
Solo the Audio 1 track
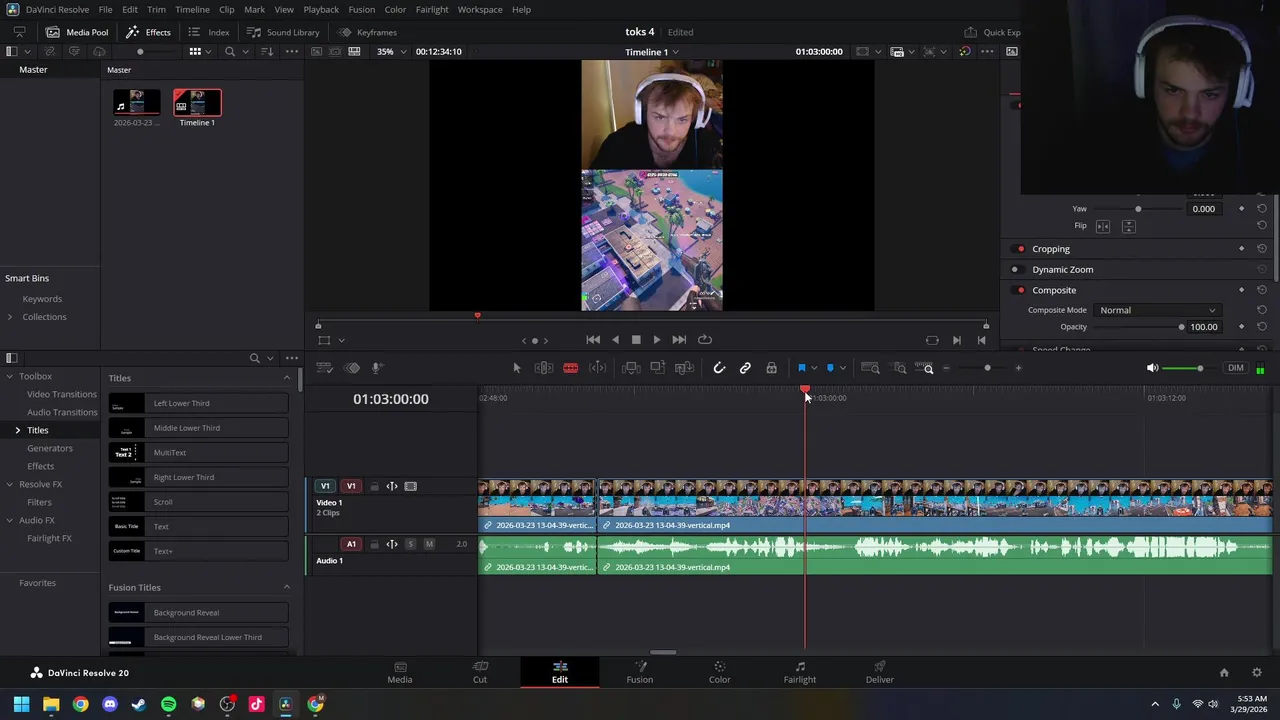coord(410,544)
